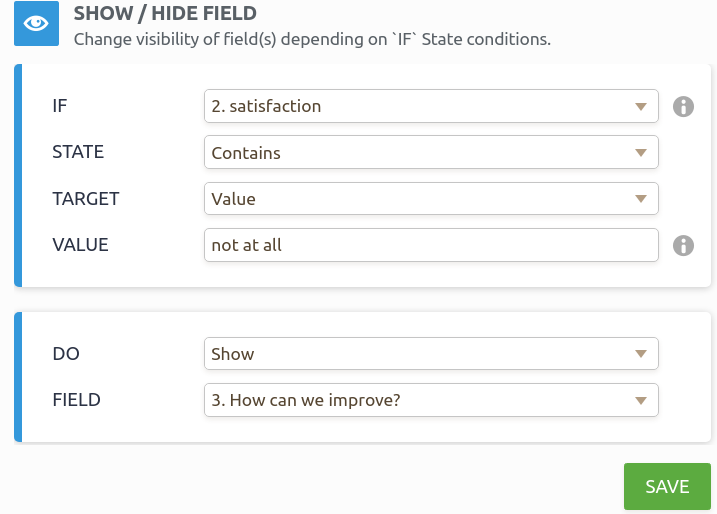Click the STATE label text
Screen dimensions: 717x514
click(78, 153)
